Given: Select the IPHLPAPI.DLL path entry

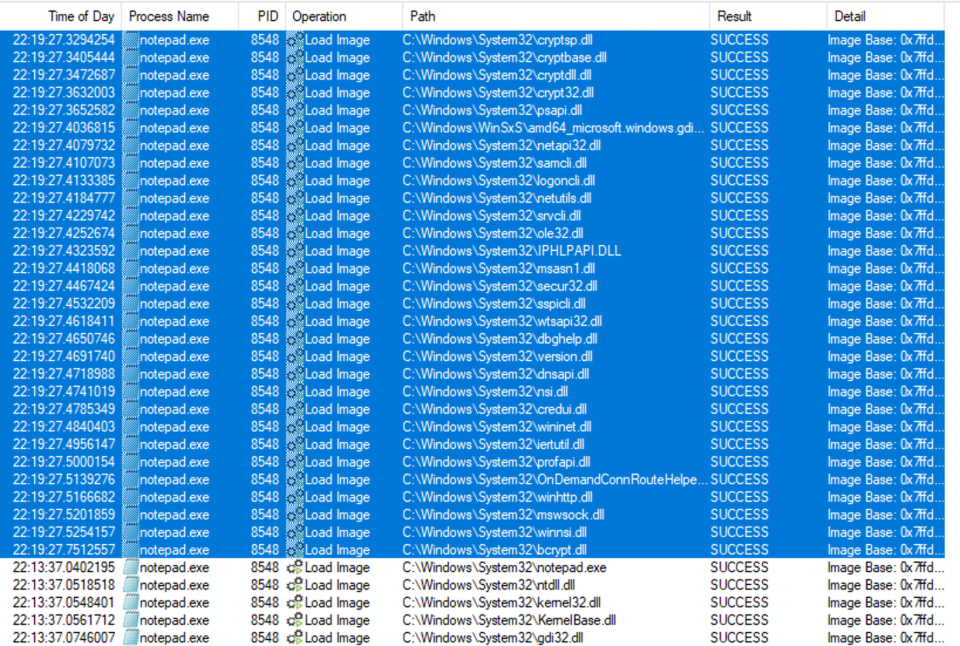Looking at the screenshot, I should [511, 251].
